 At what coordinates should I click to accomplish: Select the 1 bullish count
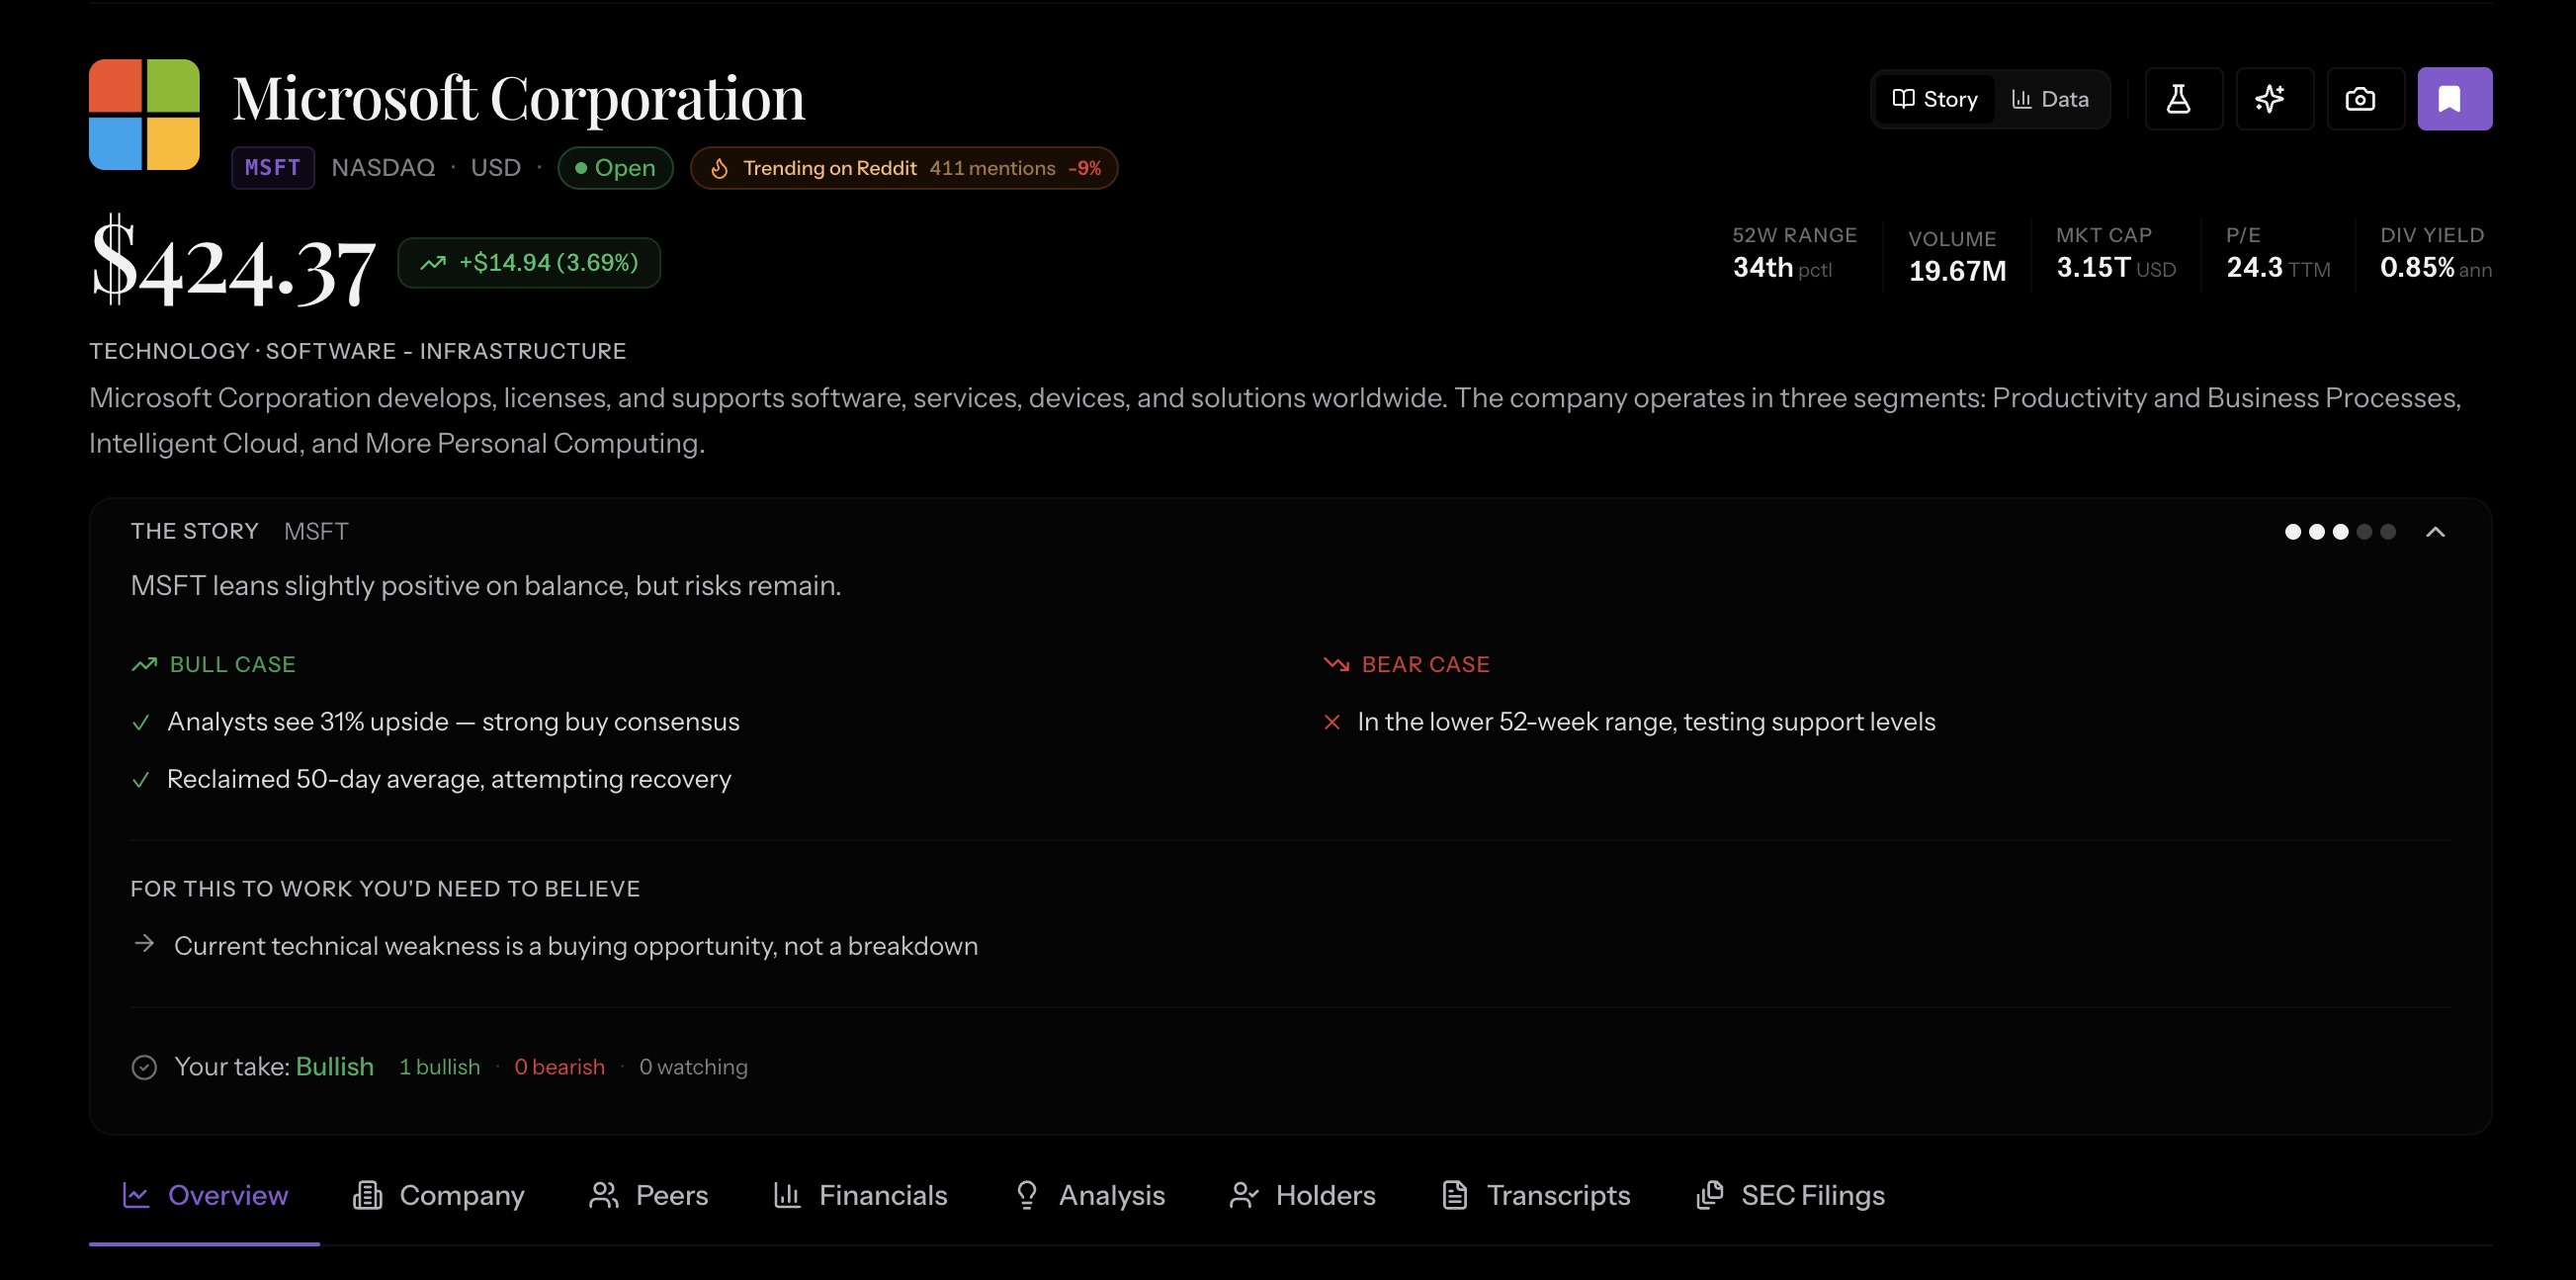click(439, 1067)
